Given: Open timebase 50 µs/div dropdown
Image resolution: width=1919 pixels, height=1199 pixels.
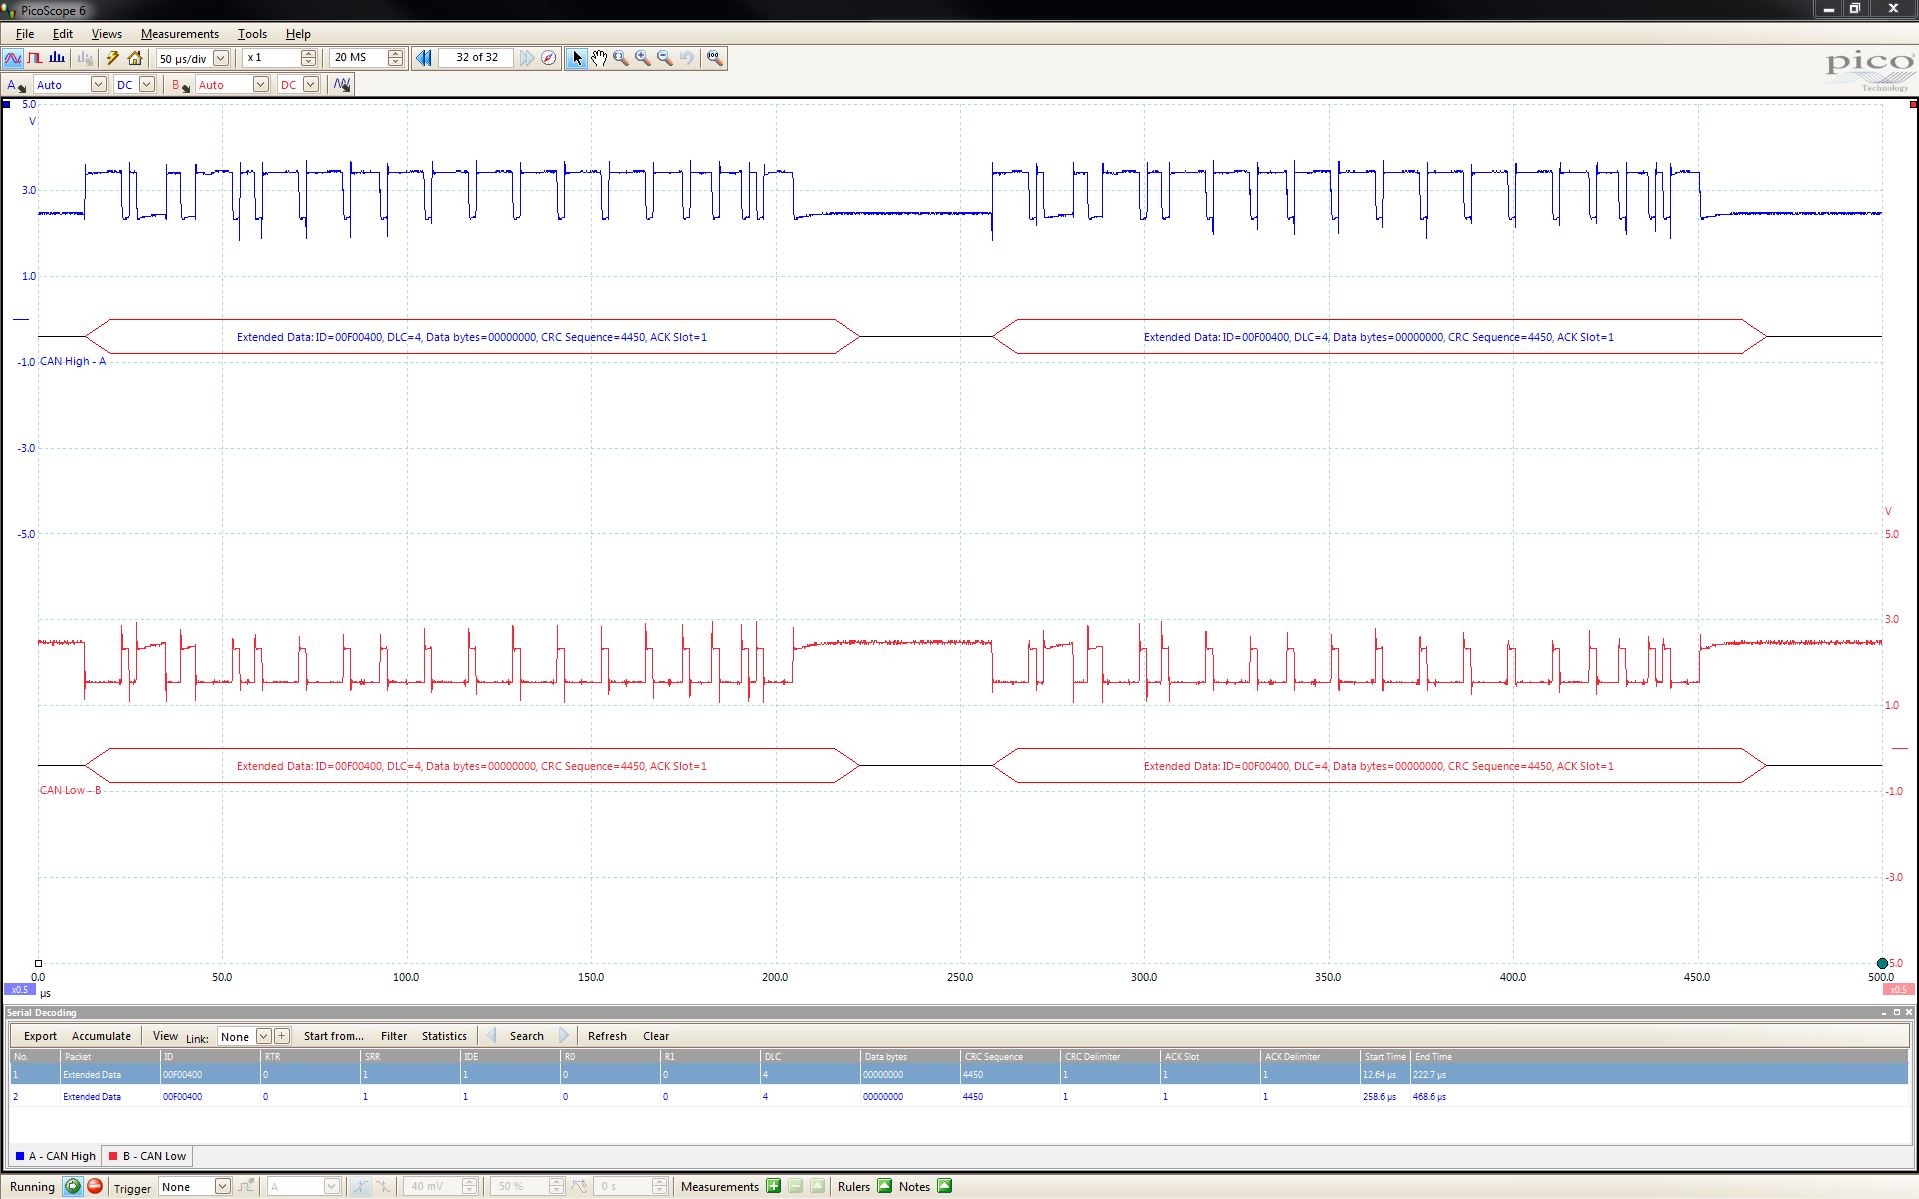Looking at the screenshot, I should tap(221, 58).
